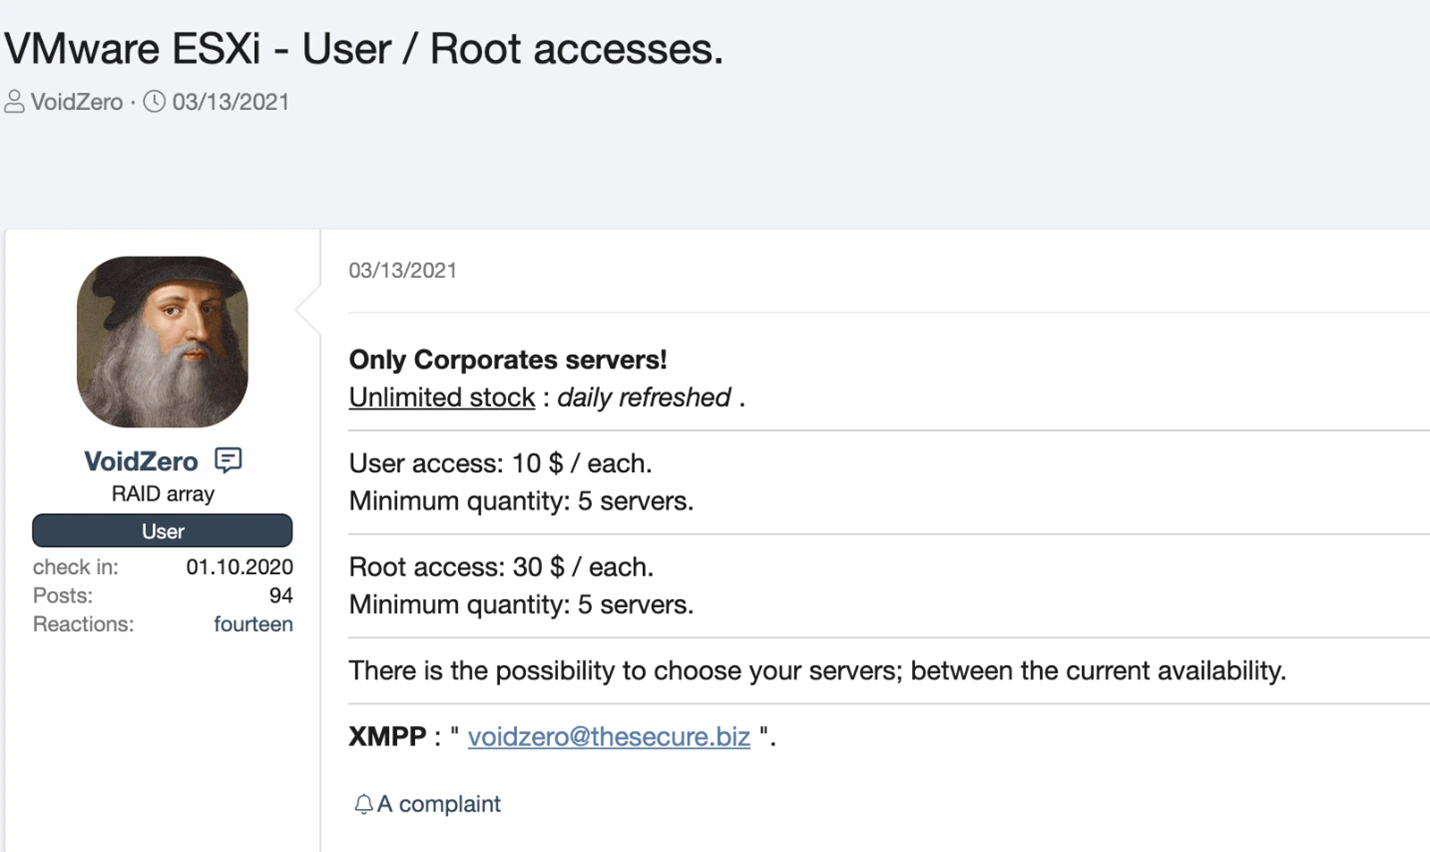Click the RAID array user title
This screenshot has width=1430, height=852.
click(163, 494)
